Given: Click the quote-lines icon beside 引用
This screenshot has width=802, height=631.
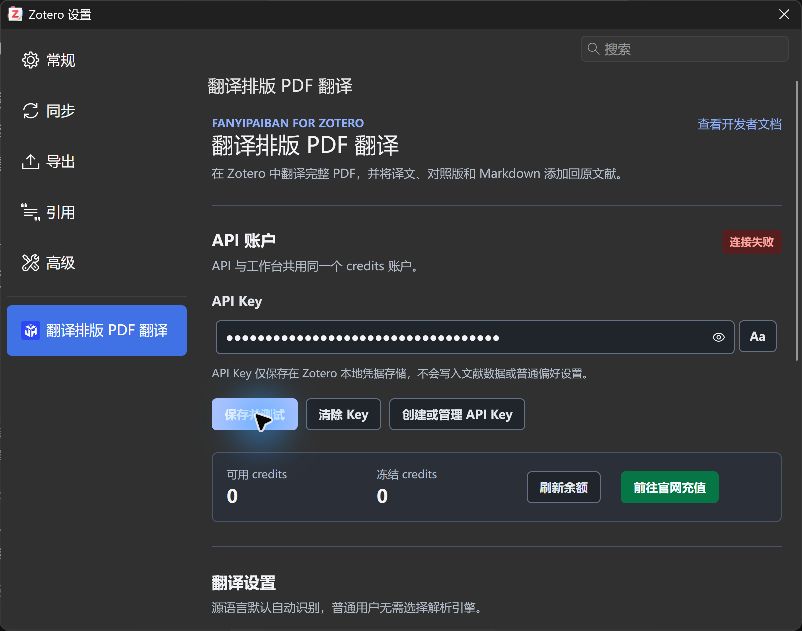Looking at the screenshot, I should [30, 212].
